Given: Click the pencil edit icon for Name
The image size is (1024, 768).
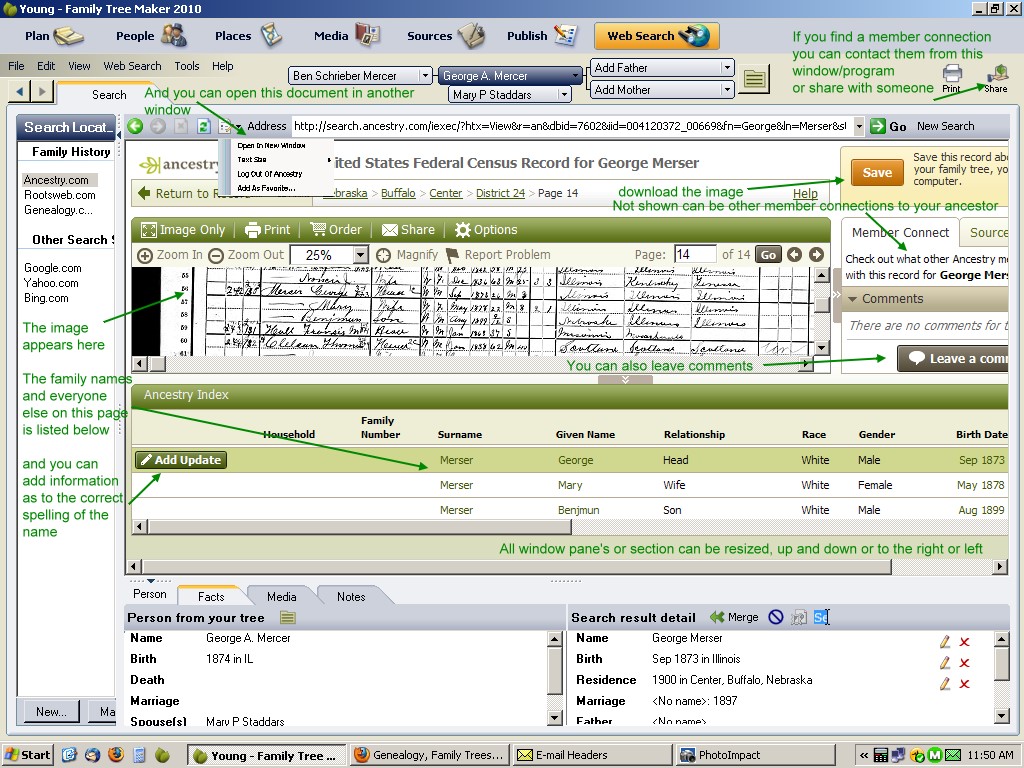Looking at the screenshot, I should [945, 642].
